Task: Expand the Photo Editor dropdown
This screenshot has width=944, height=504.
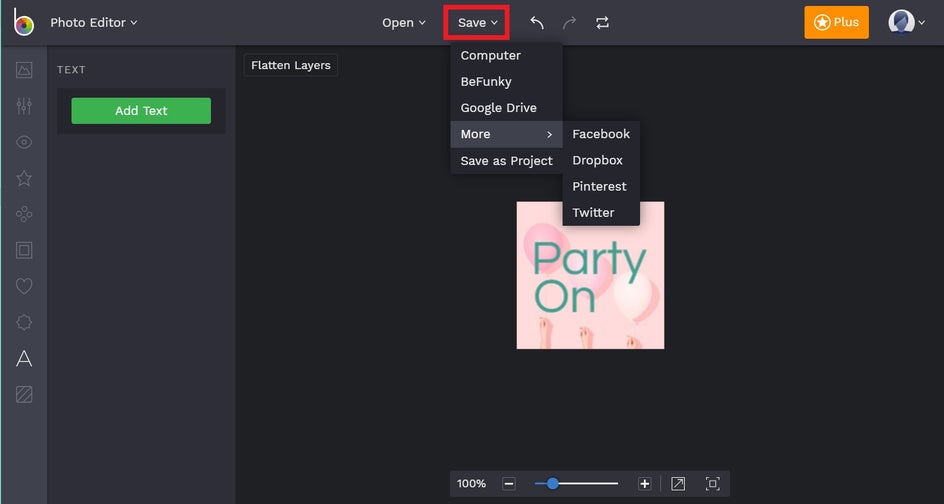Action: pos(94,22)
